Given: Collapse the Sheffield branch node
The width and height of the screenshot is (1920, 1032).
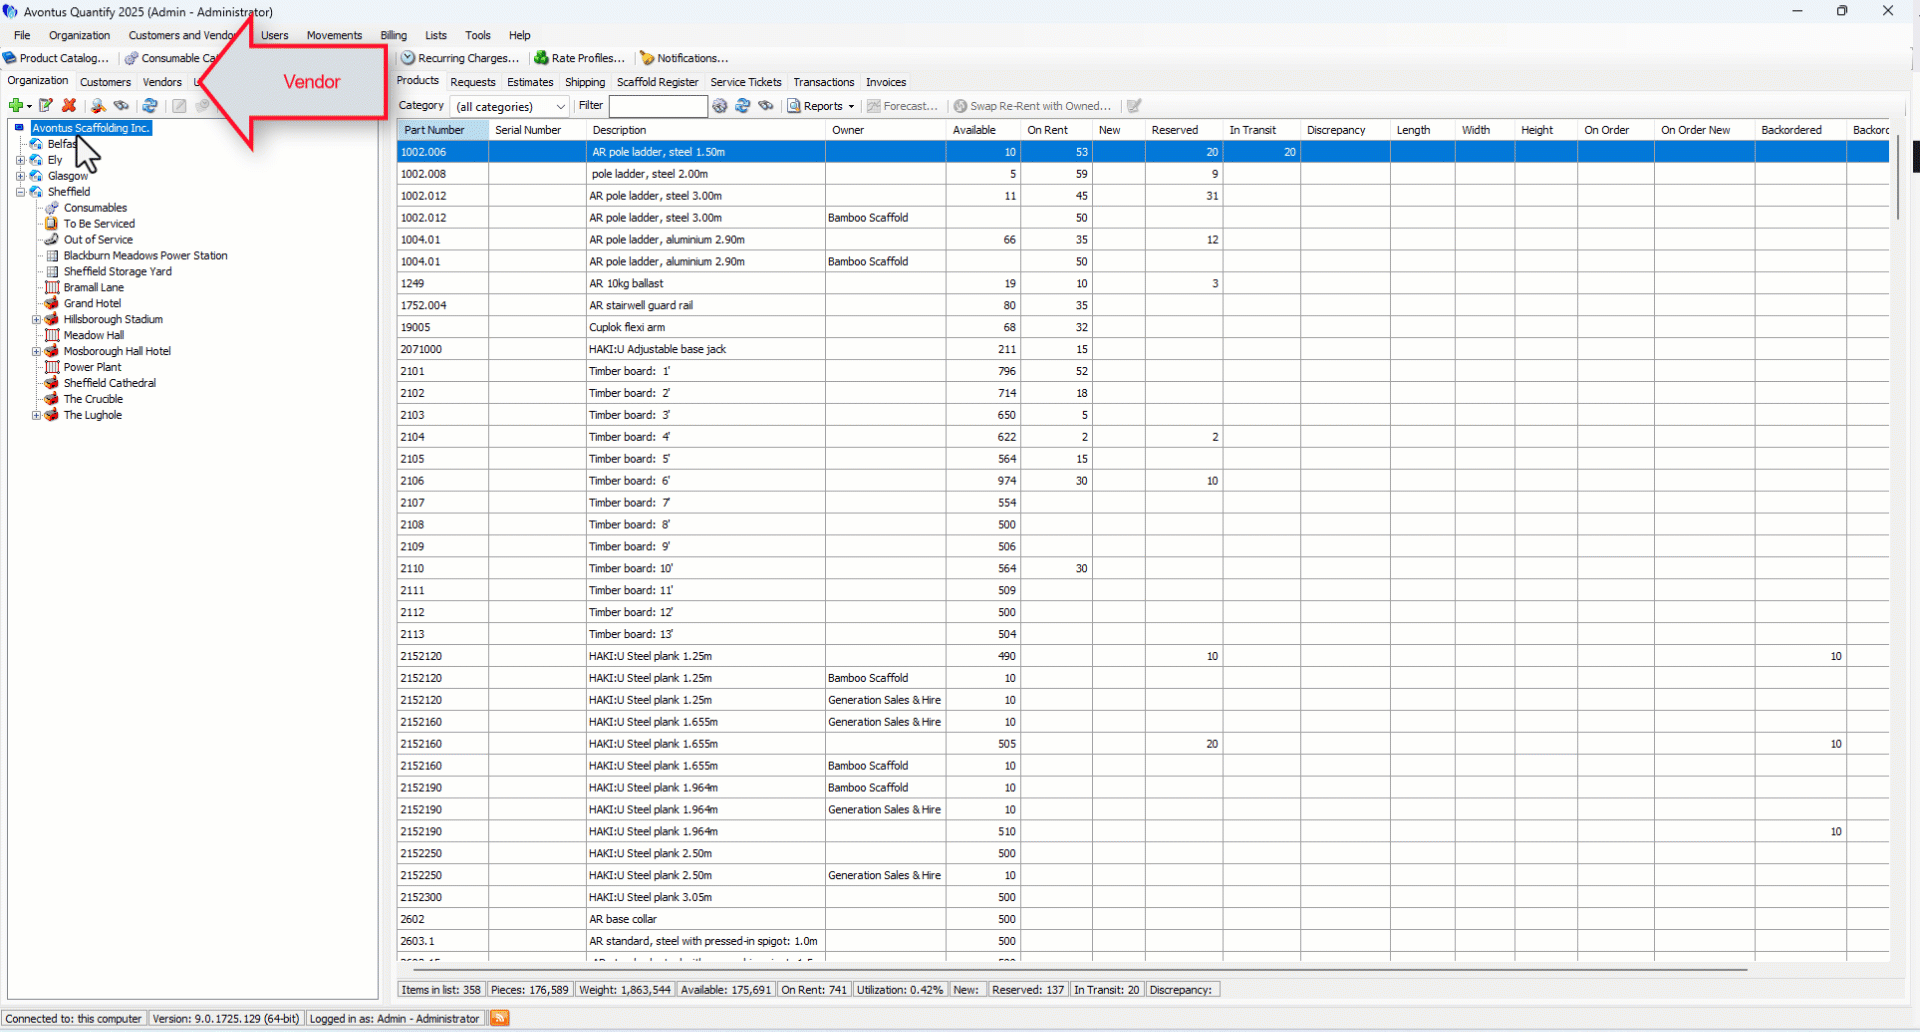Looking at the screenshot, I should [x=20, y=192].
